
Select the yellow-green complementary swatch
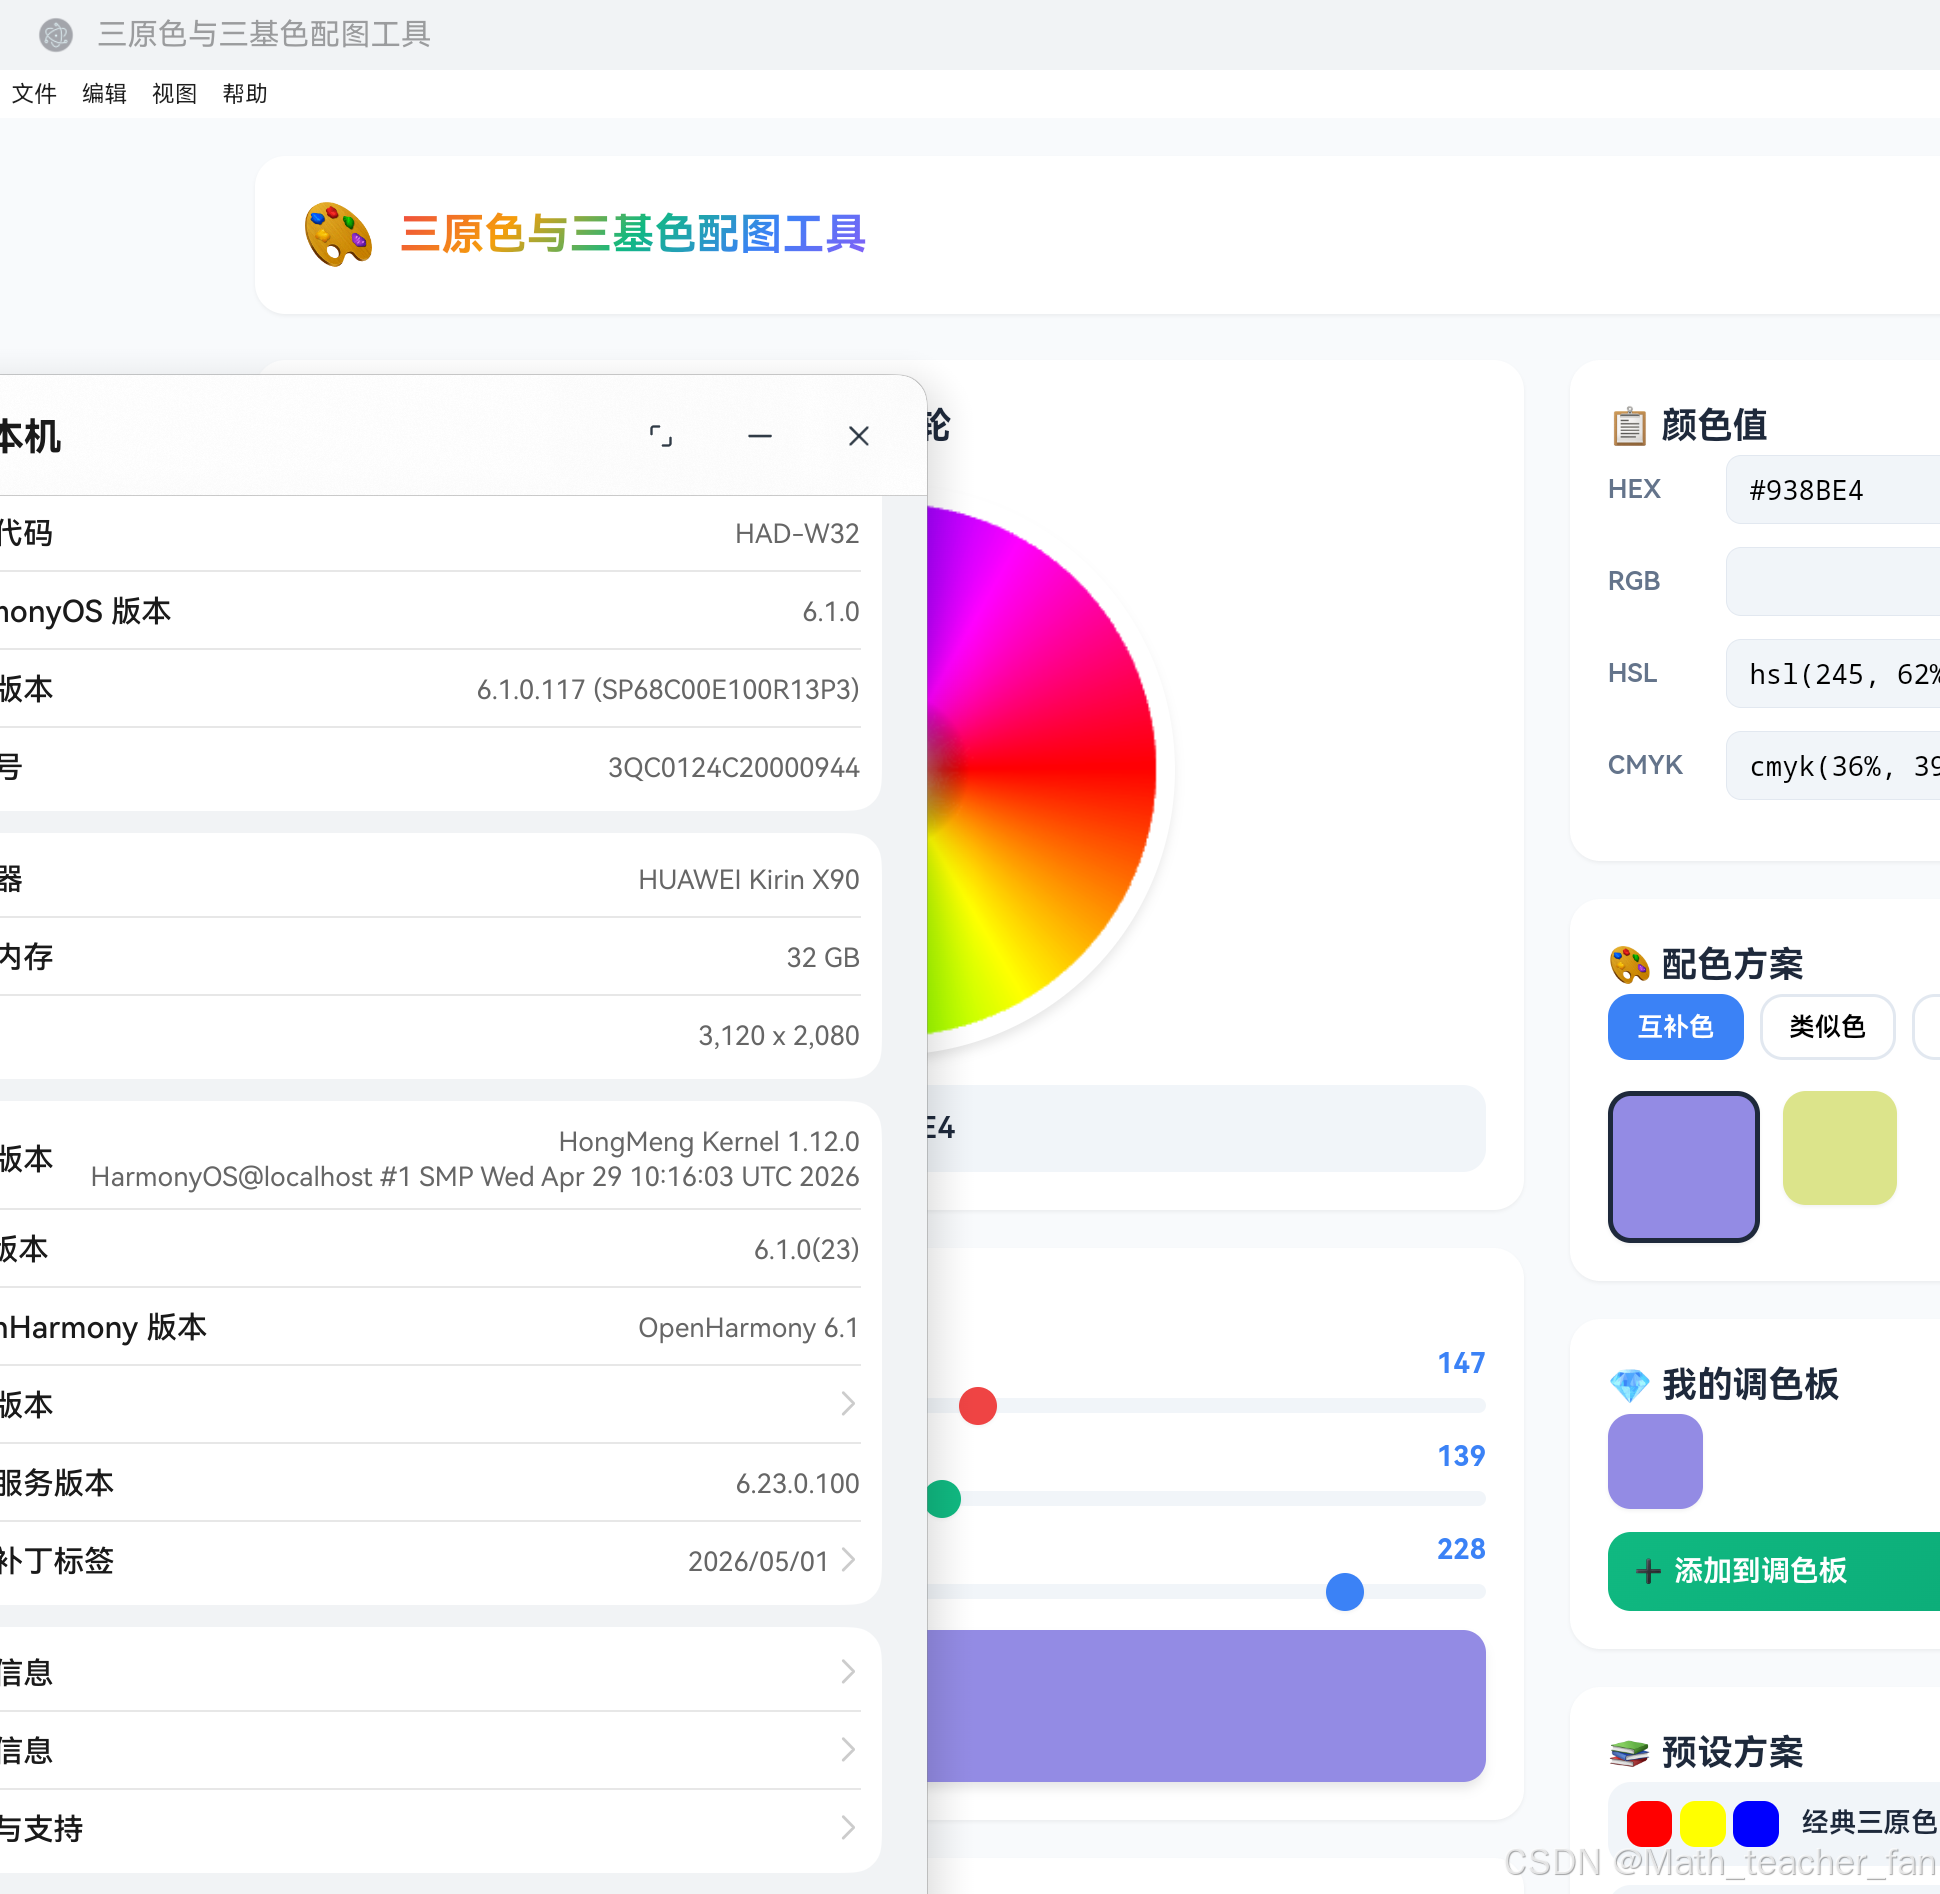(x=1840, y=1148)
